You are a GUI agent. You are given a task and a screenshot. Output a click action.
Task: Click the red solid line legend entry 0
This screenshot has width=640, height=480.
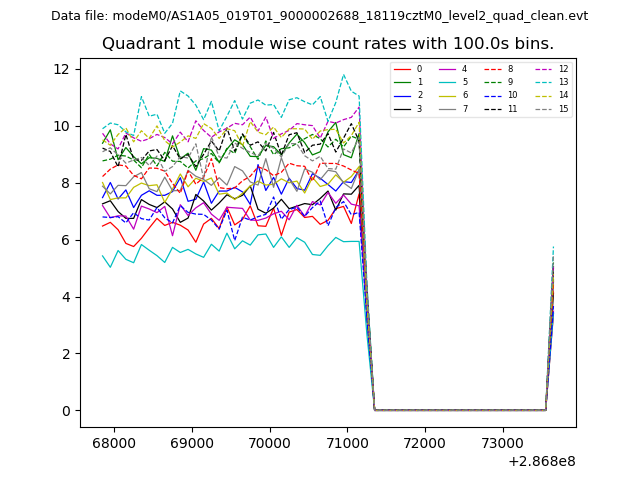point(410,69)
